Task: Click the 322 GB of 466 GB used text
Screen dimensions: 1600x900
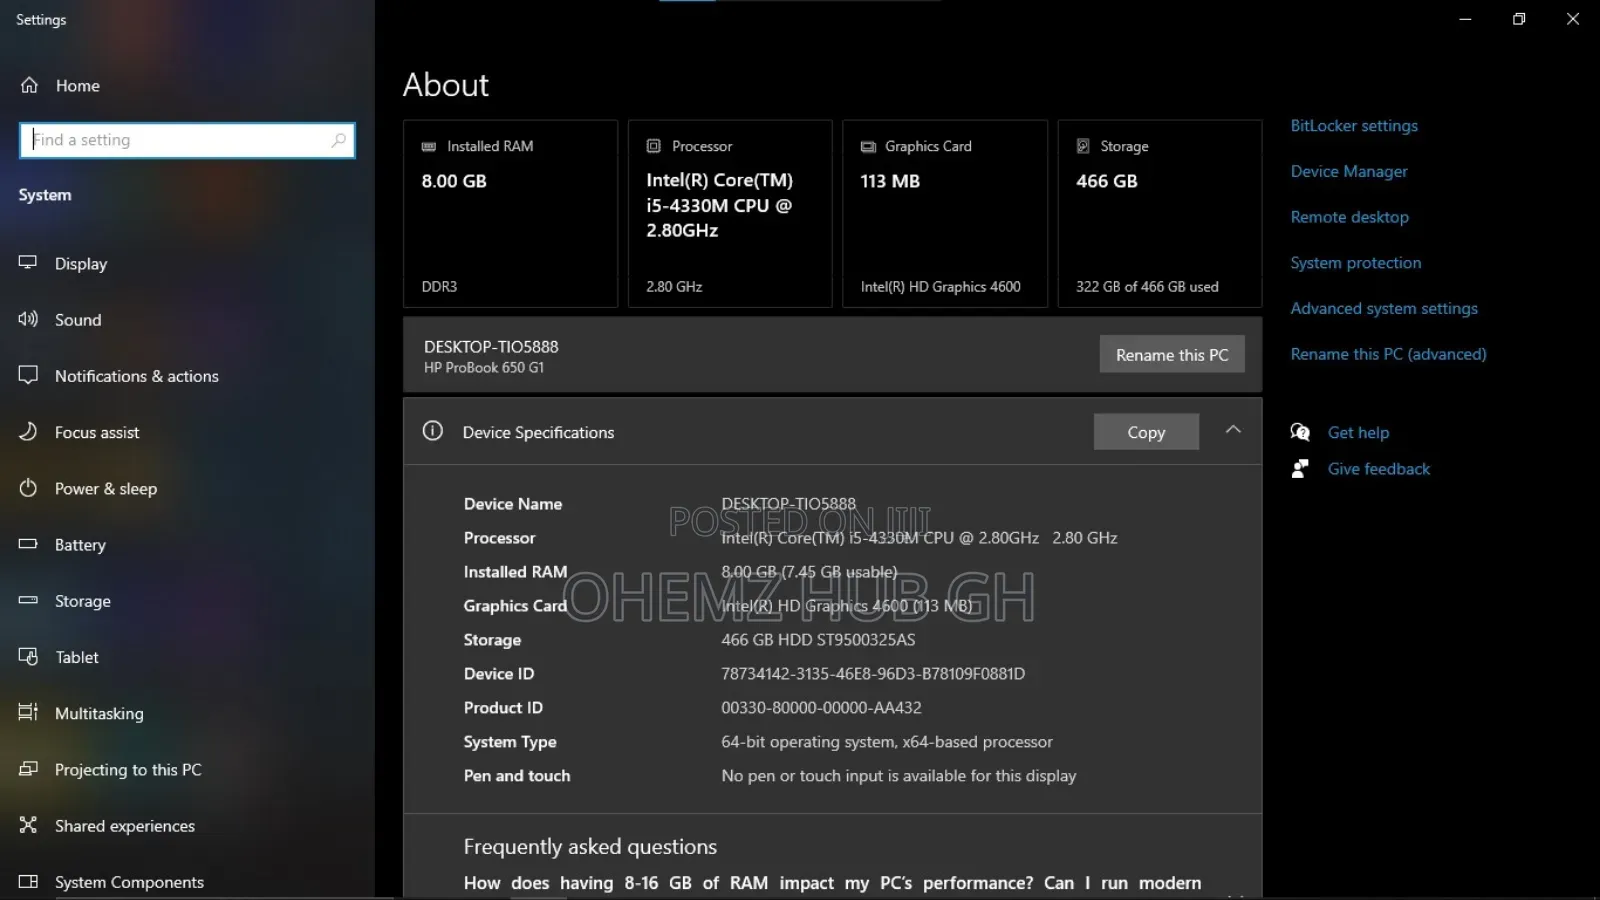Action: pos(1147,287)
